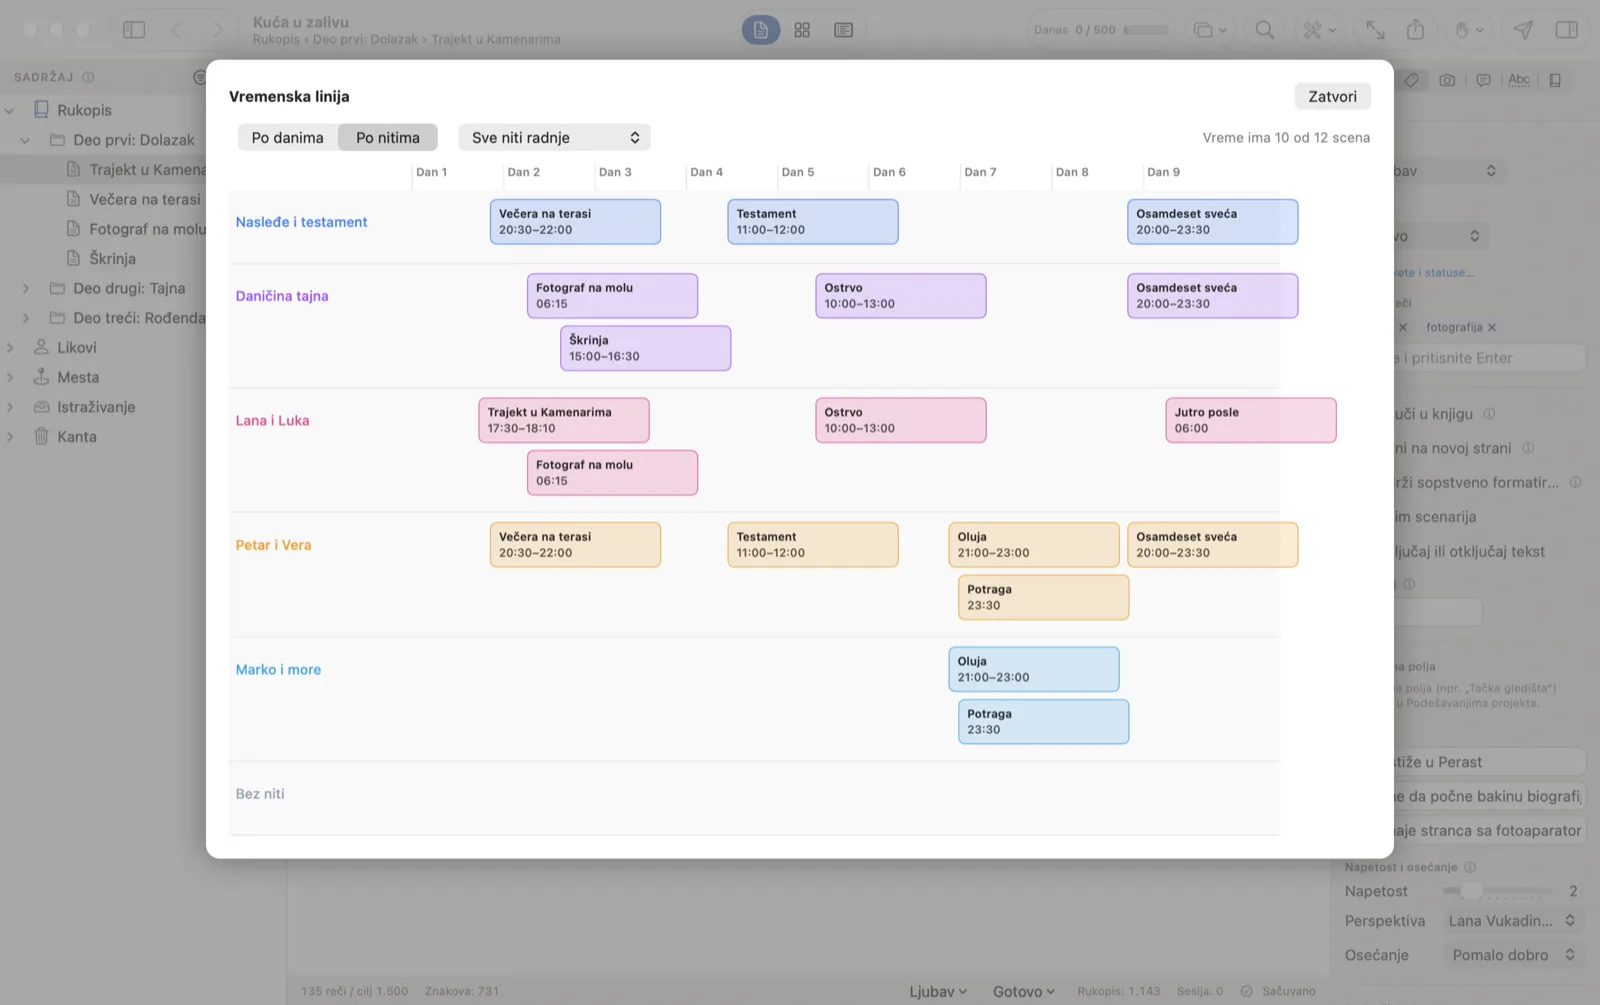Open the Ljubav label dropdown in status bar
The width and height of the screenshot is (1600, 1005).
coord(938,991)
